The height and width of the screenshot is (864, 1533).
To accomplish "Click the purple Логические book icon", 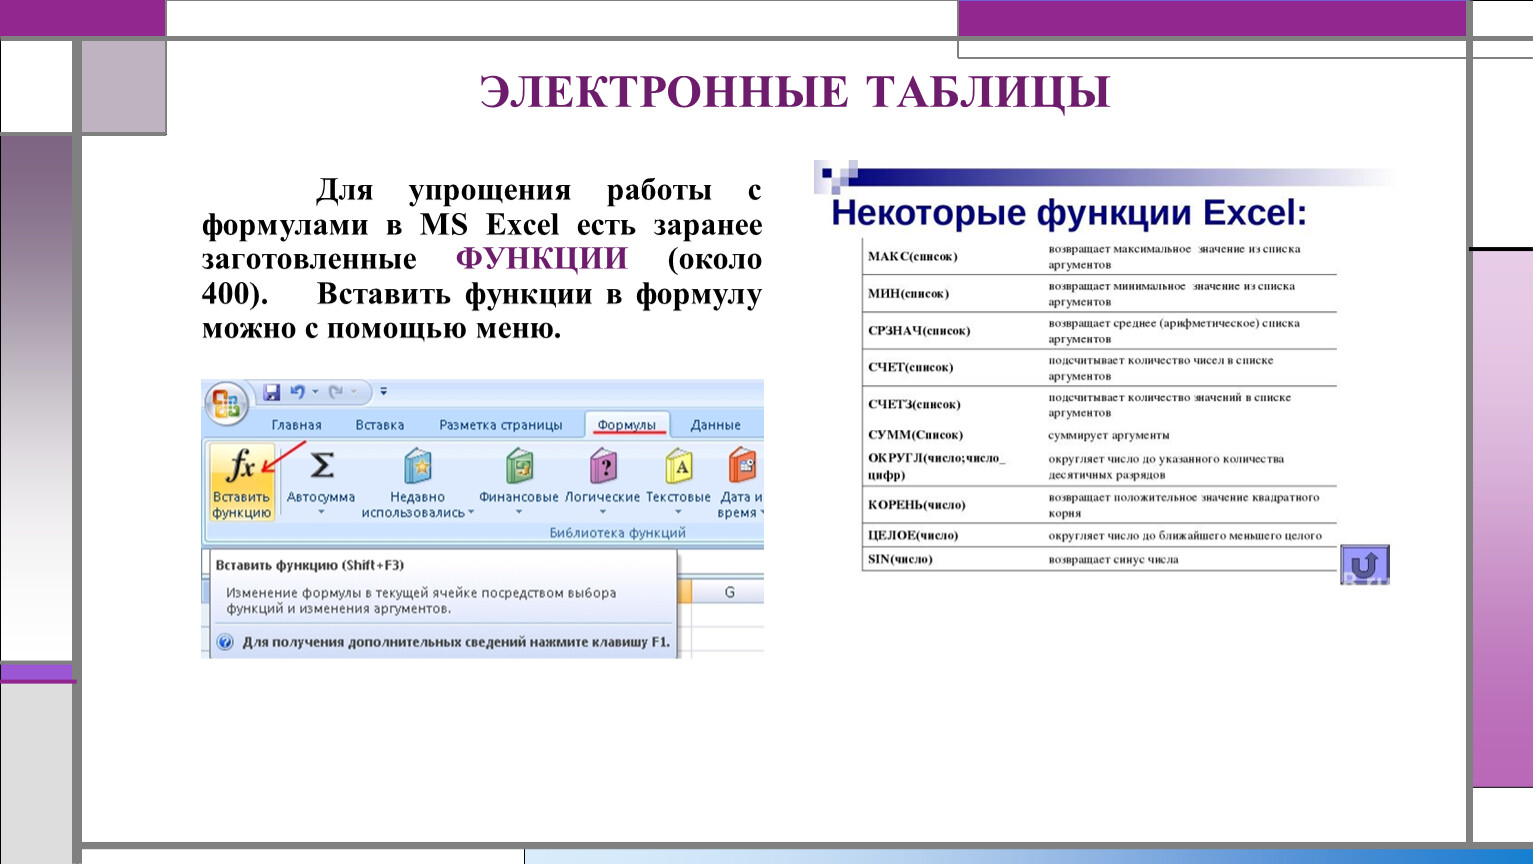I will coord(602,466).
